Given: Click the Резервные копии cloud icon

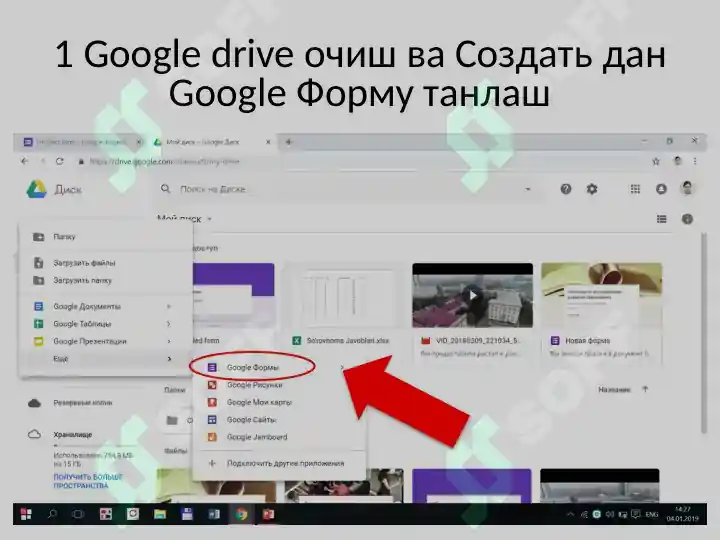Looking at the screenshot, I should click(x=34, y=403).
